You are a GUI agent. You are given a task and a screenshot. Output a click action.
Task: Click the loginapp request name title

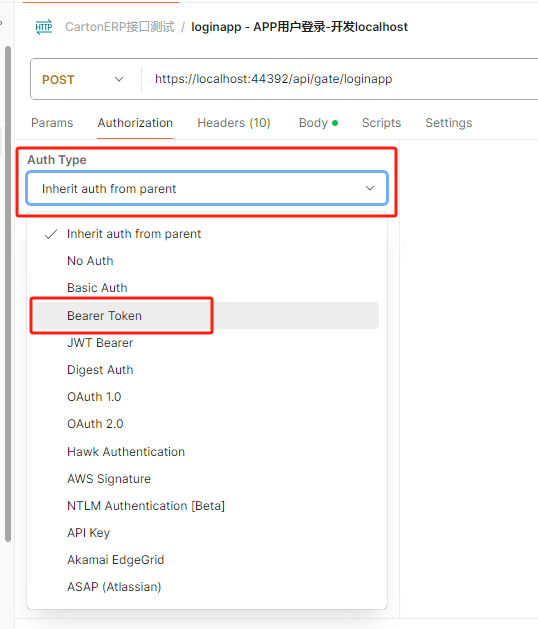(x=299, y=27)
